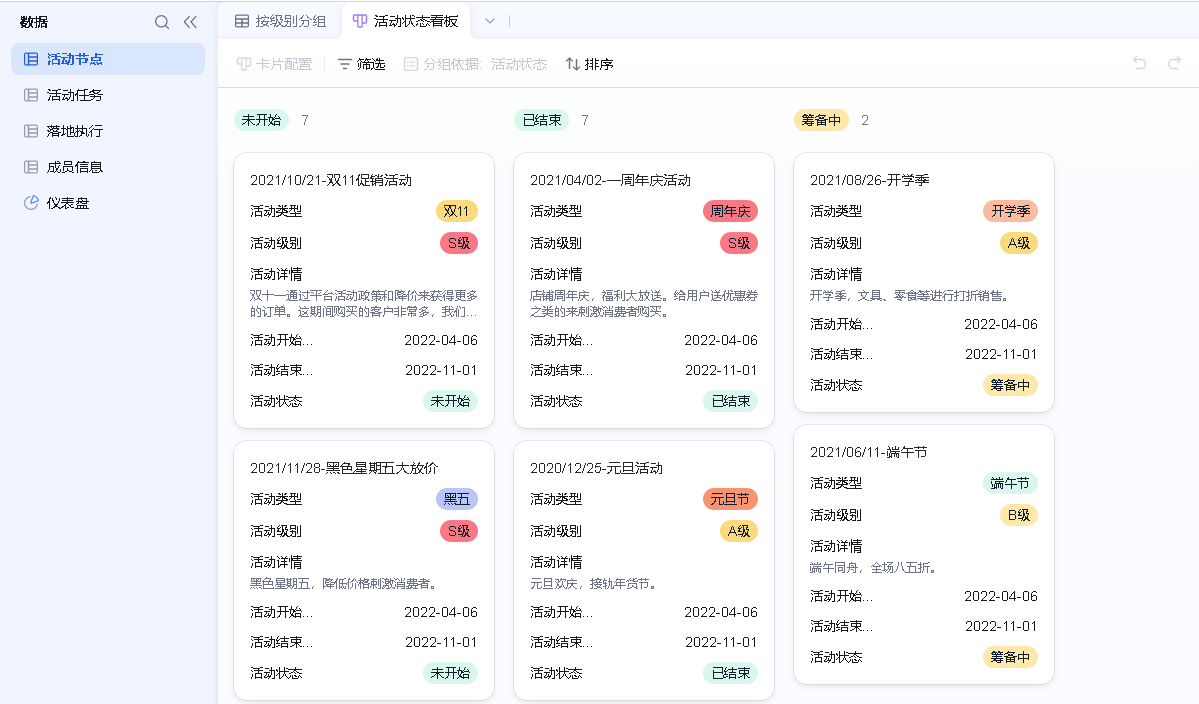Open 成员信息 table in sidebar

[74, 167]
